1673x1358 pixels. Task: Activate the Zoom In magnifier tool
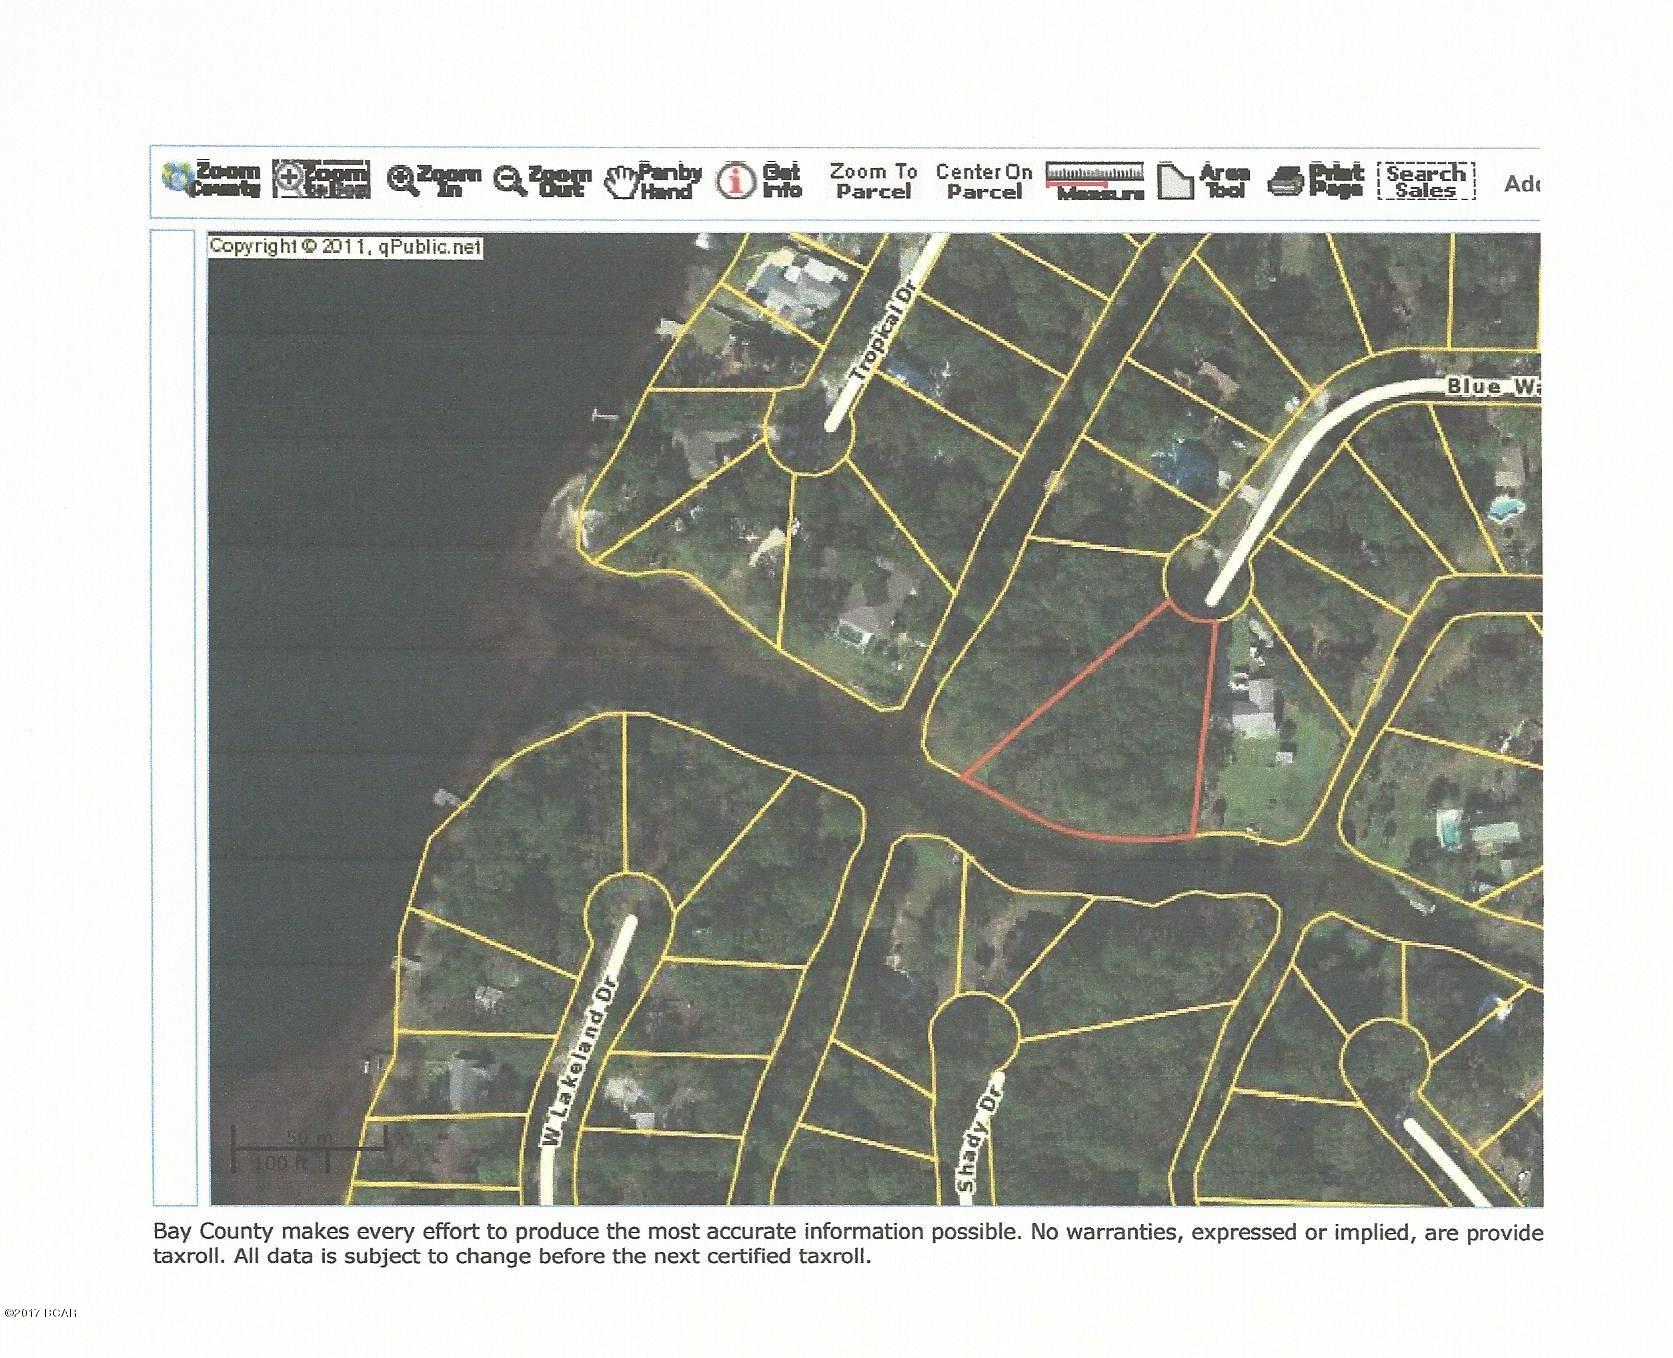(433, 181)
